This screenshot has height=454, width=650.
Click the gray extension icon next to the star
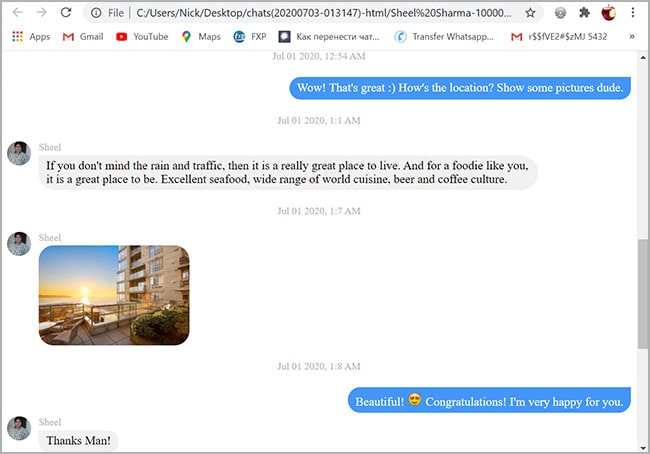(560, 13)
